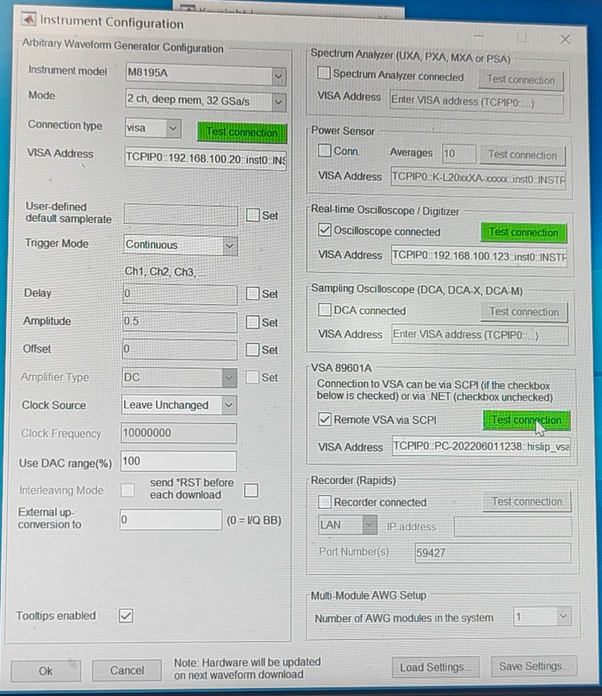Image resolution: width=602 pixels, height=696 pixels.
Task: Check Spectrum Analyzer connected
Action: tap(324, 73)
